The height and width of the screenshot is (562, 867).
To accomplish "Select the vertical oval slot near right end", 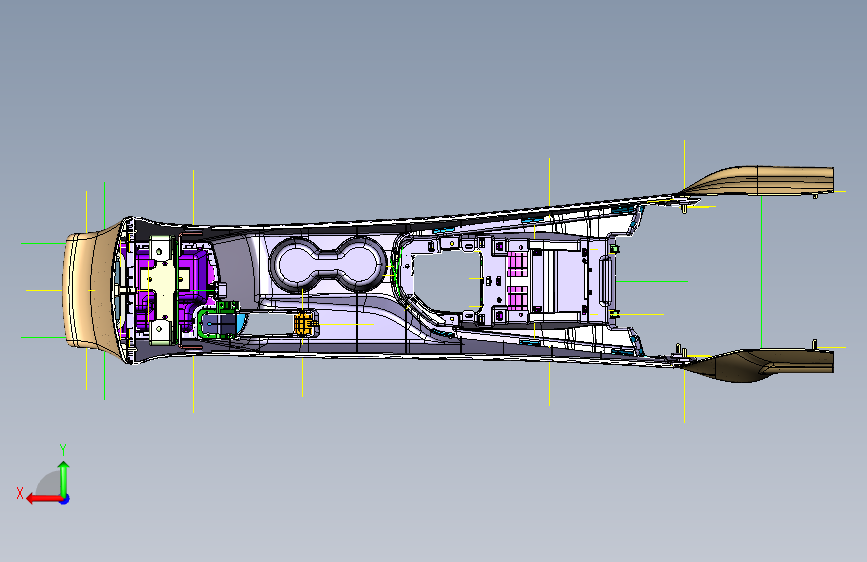I will [605, 280].
